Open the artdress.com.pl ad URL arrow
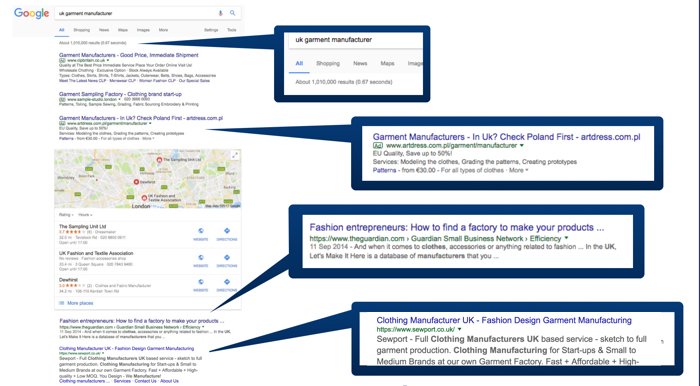The image size is (700, 386). coord(150,123)
